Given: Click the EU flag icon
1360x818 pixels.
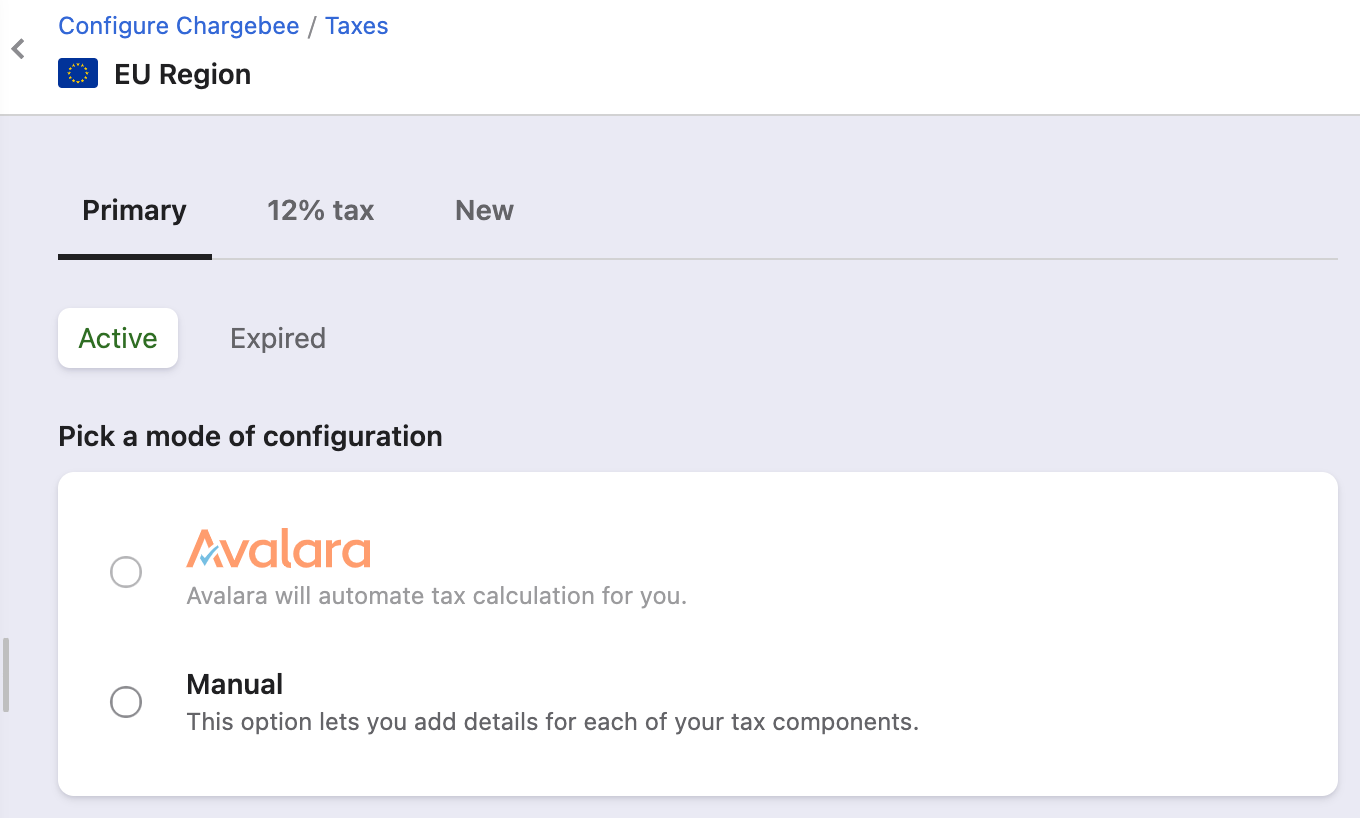Looking at the screenshot, I should click(x=78, y=74).
